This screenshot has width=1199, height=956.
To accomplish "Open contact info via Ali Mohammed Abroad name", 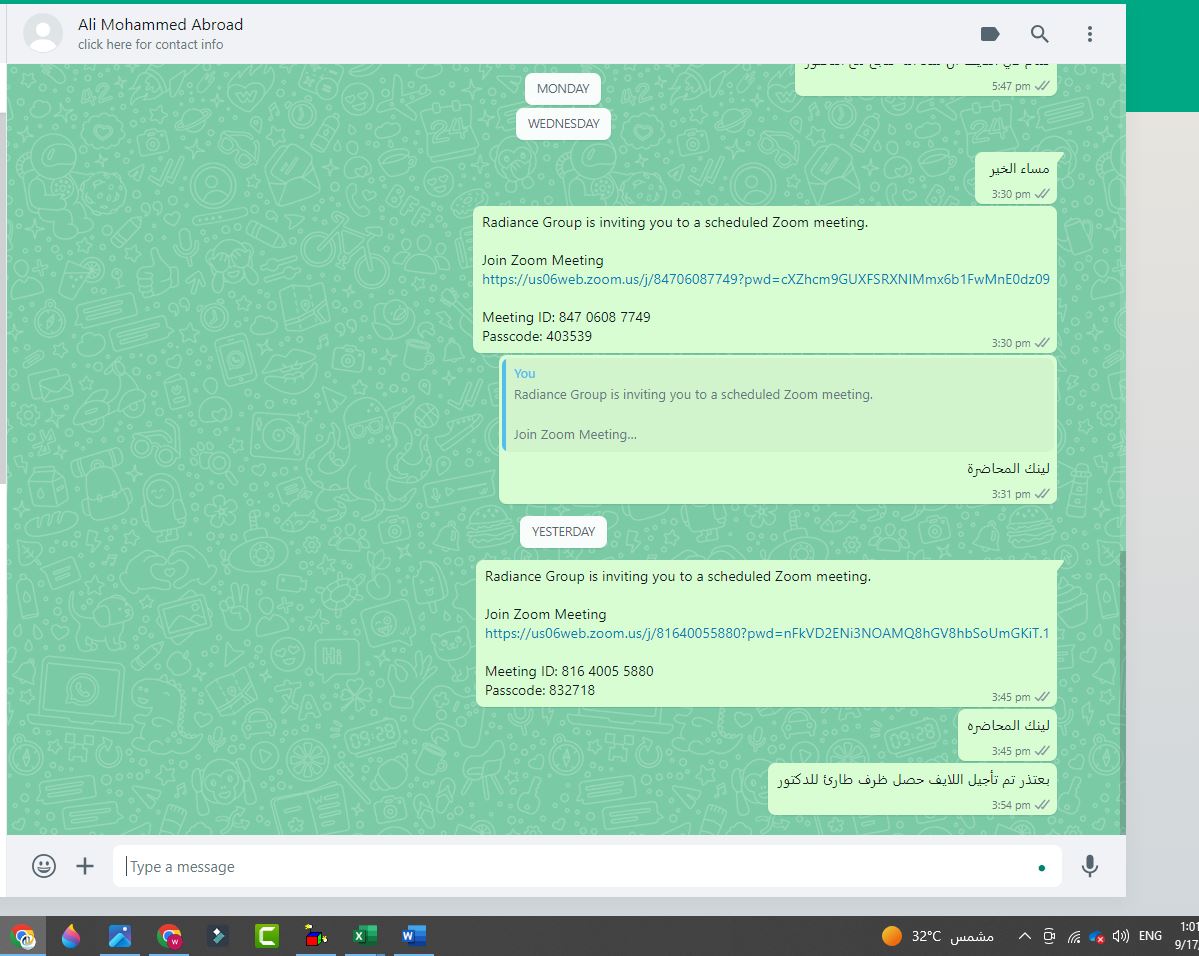I will [161, 24].
